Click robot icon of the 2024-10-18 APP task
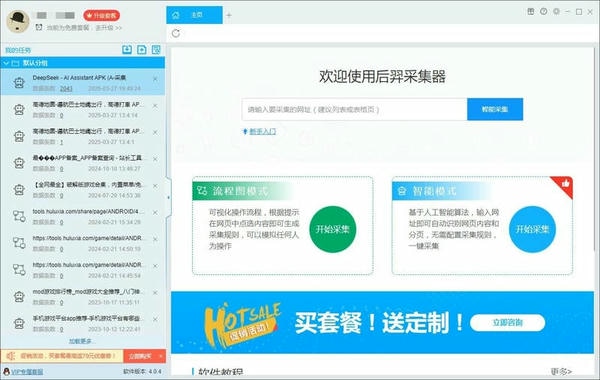The width and height of the screenshot is (600, 380). (19, 163)
